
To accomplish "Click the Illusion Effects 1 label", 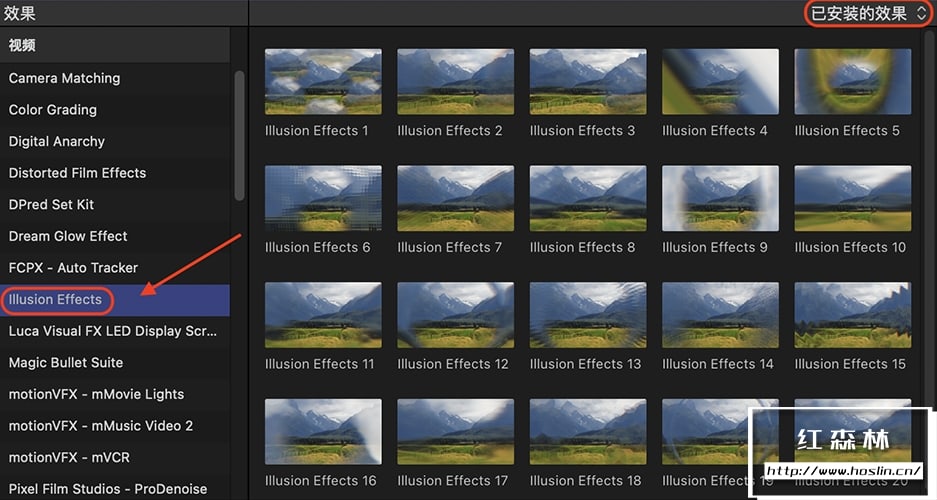I will (x=317, y=131).
